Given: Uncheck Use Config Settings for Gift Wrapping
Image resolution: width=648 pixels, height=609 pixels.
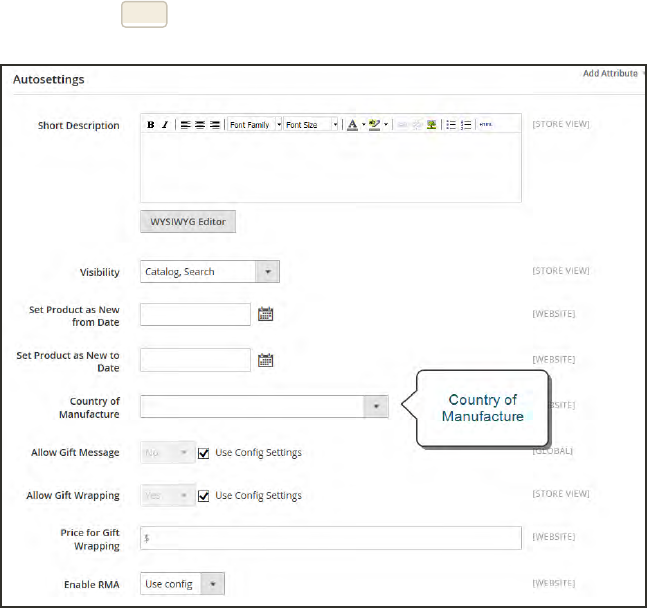Looking at the screenshot, I should (x=205, y=495).
